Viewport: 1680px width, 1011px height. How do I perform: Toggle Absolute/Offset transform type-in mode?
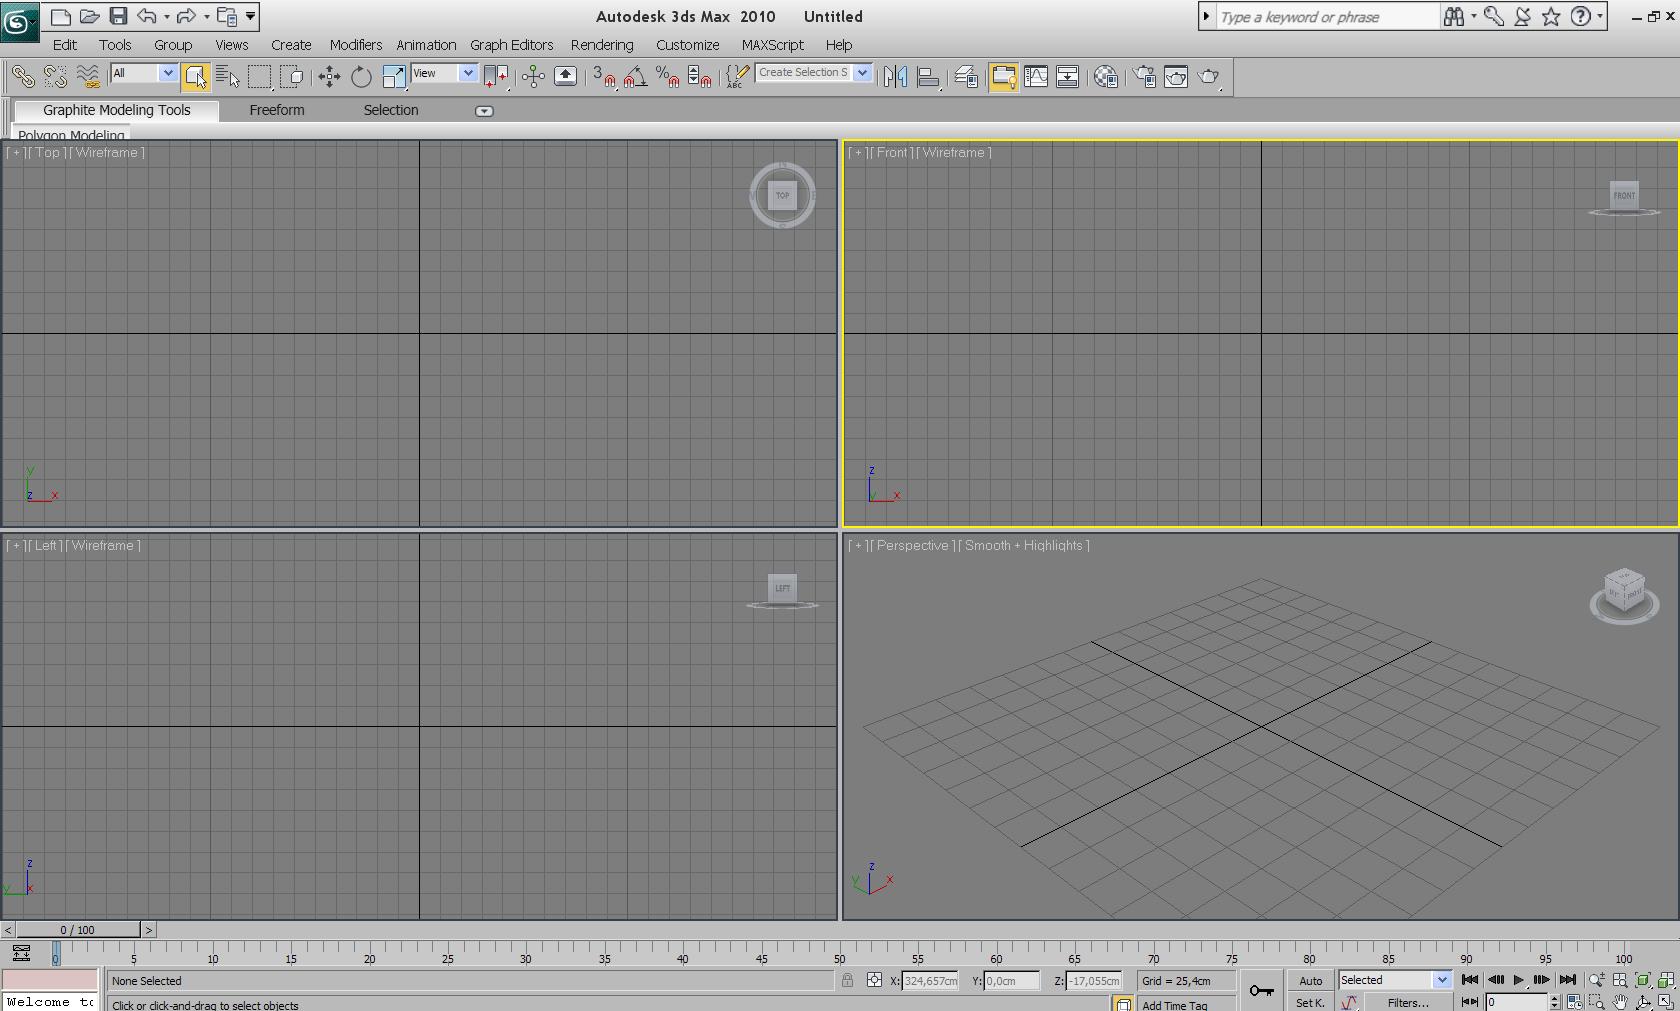coord(874,981)
